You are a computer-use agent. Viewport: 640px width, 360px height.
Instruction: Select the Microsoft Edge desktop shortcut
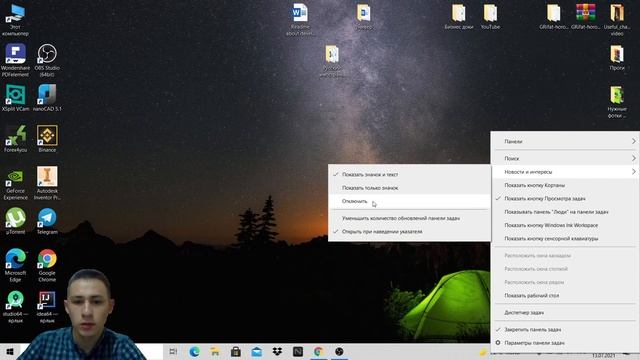tap(16, 265)
